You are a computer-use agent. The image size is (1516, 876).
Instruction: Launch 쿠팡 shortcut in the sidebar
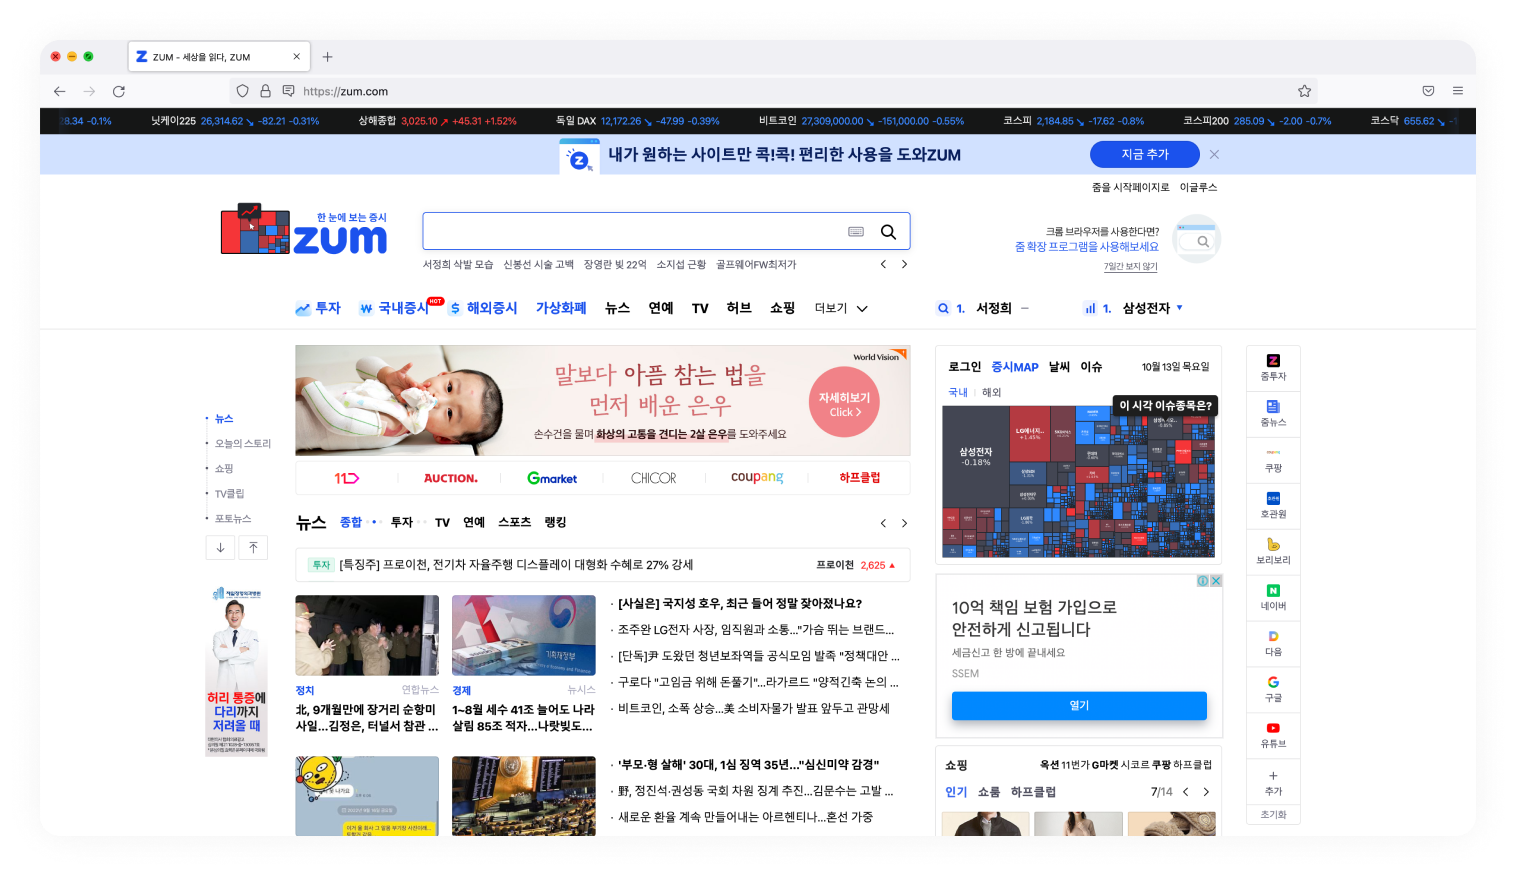coord(1273,459)
